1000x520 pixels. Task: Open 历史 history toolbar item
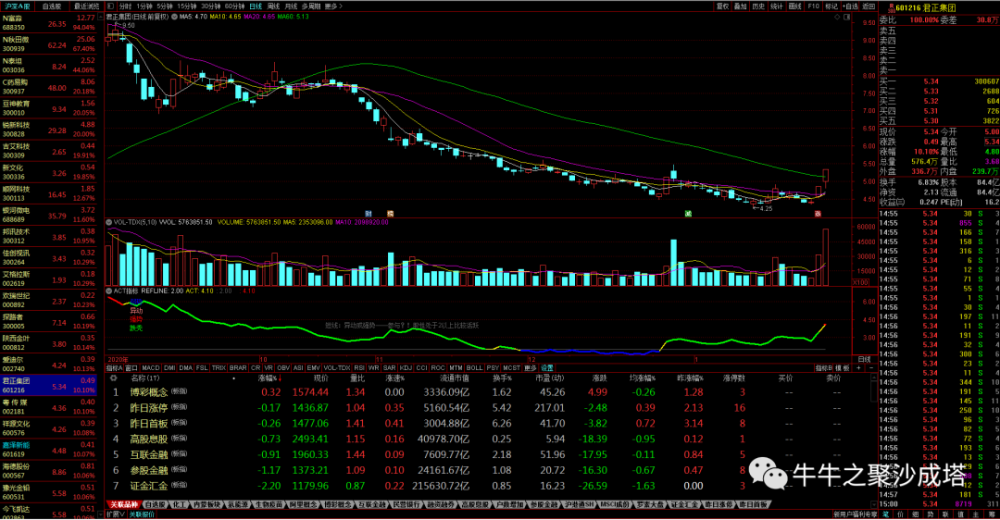pos(758,6)
